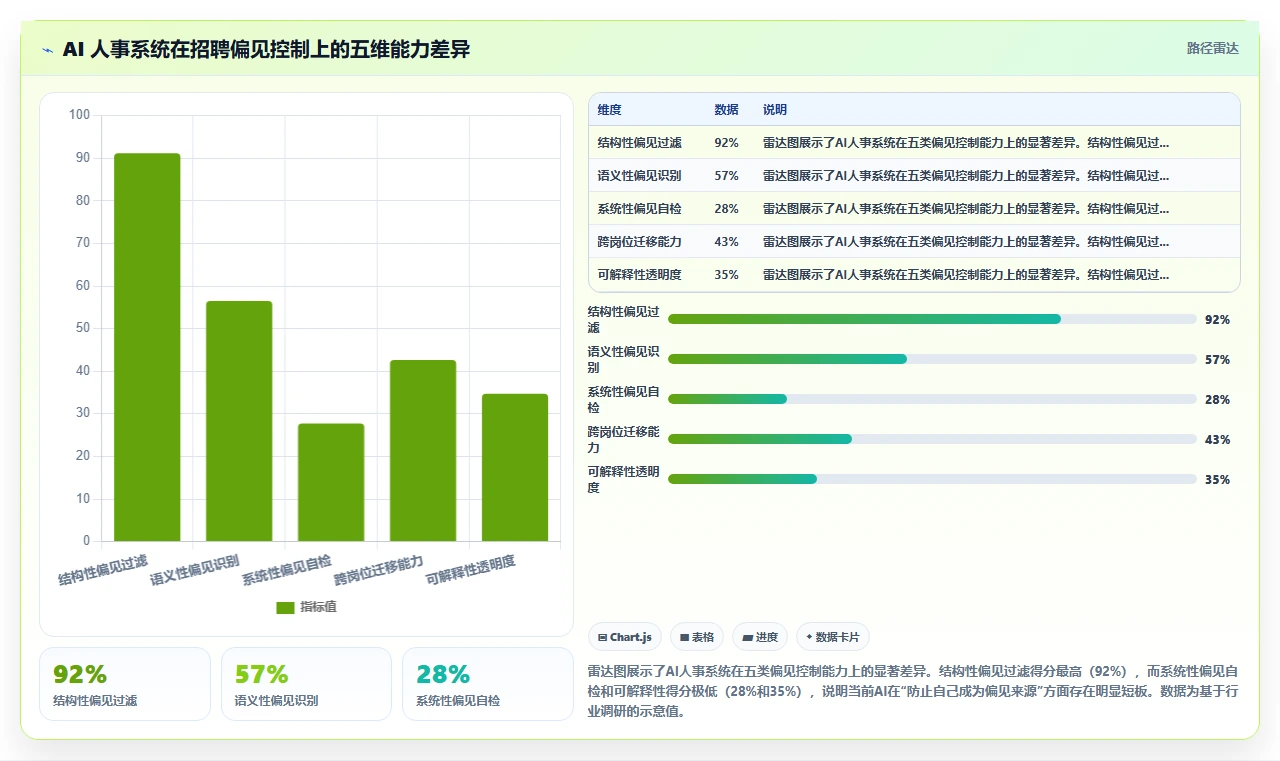Click the 数据 column header

(726, 110)
